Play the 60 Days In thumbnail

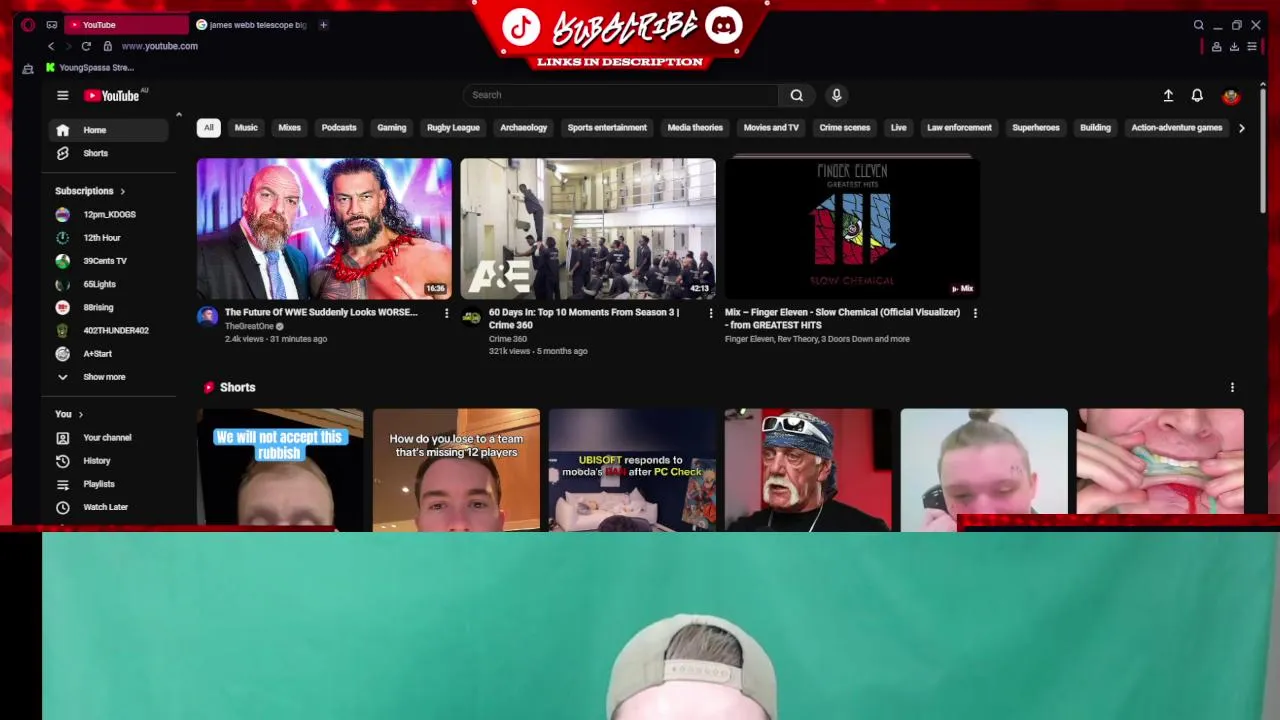pyautogui.click(x=588, y=229)
